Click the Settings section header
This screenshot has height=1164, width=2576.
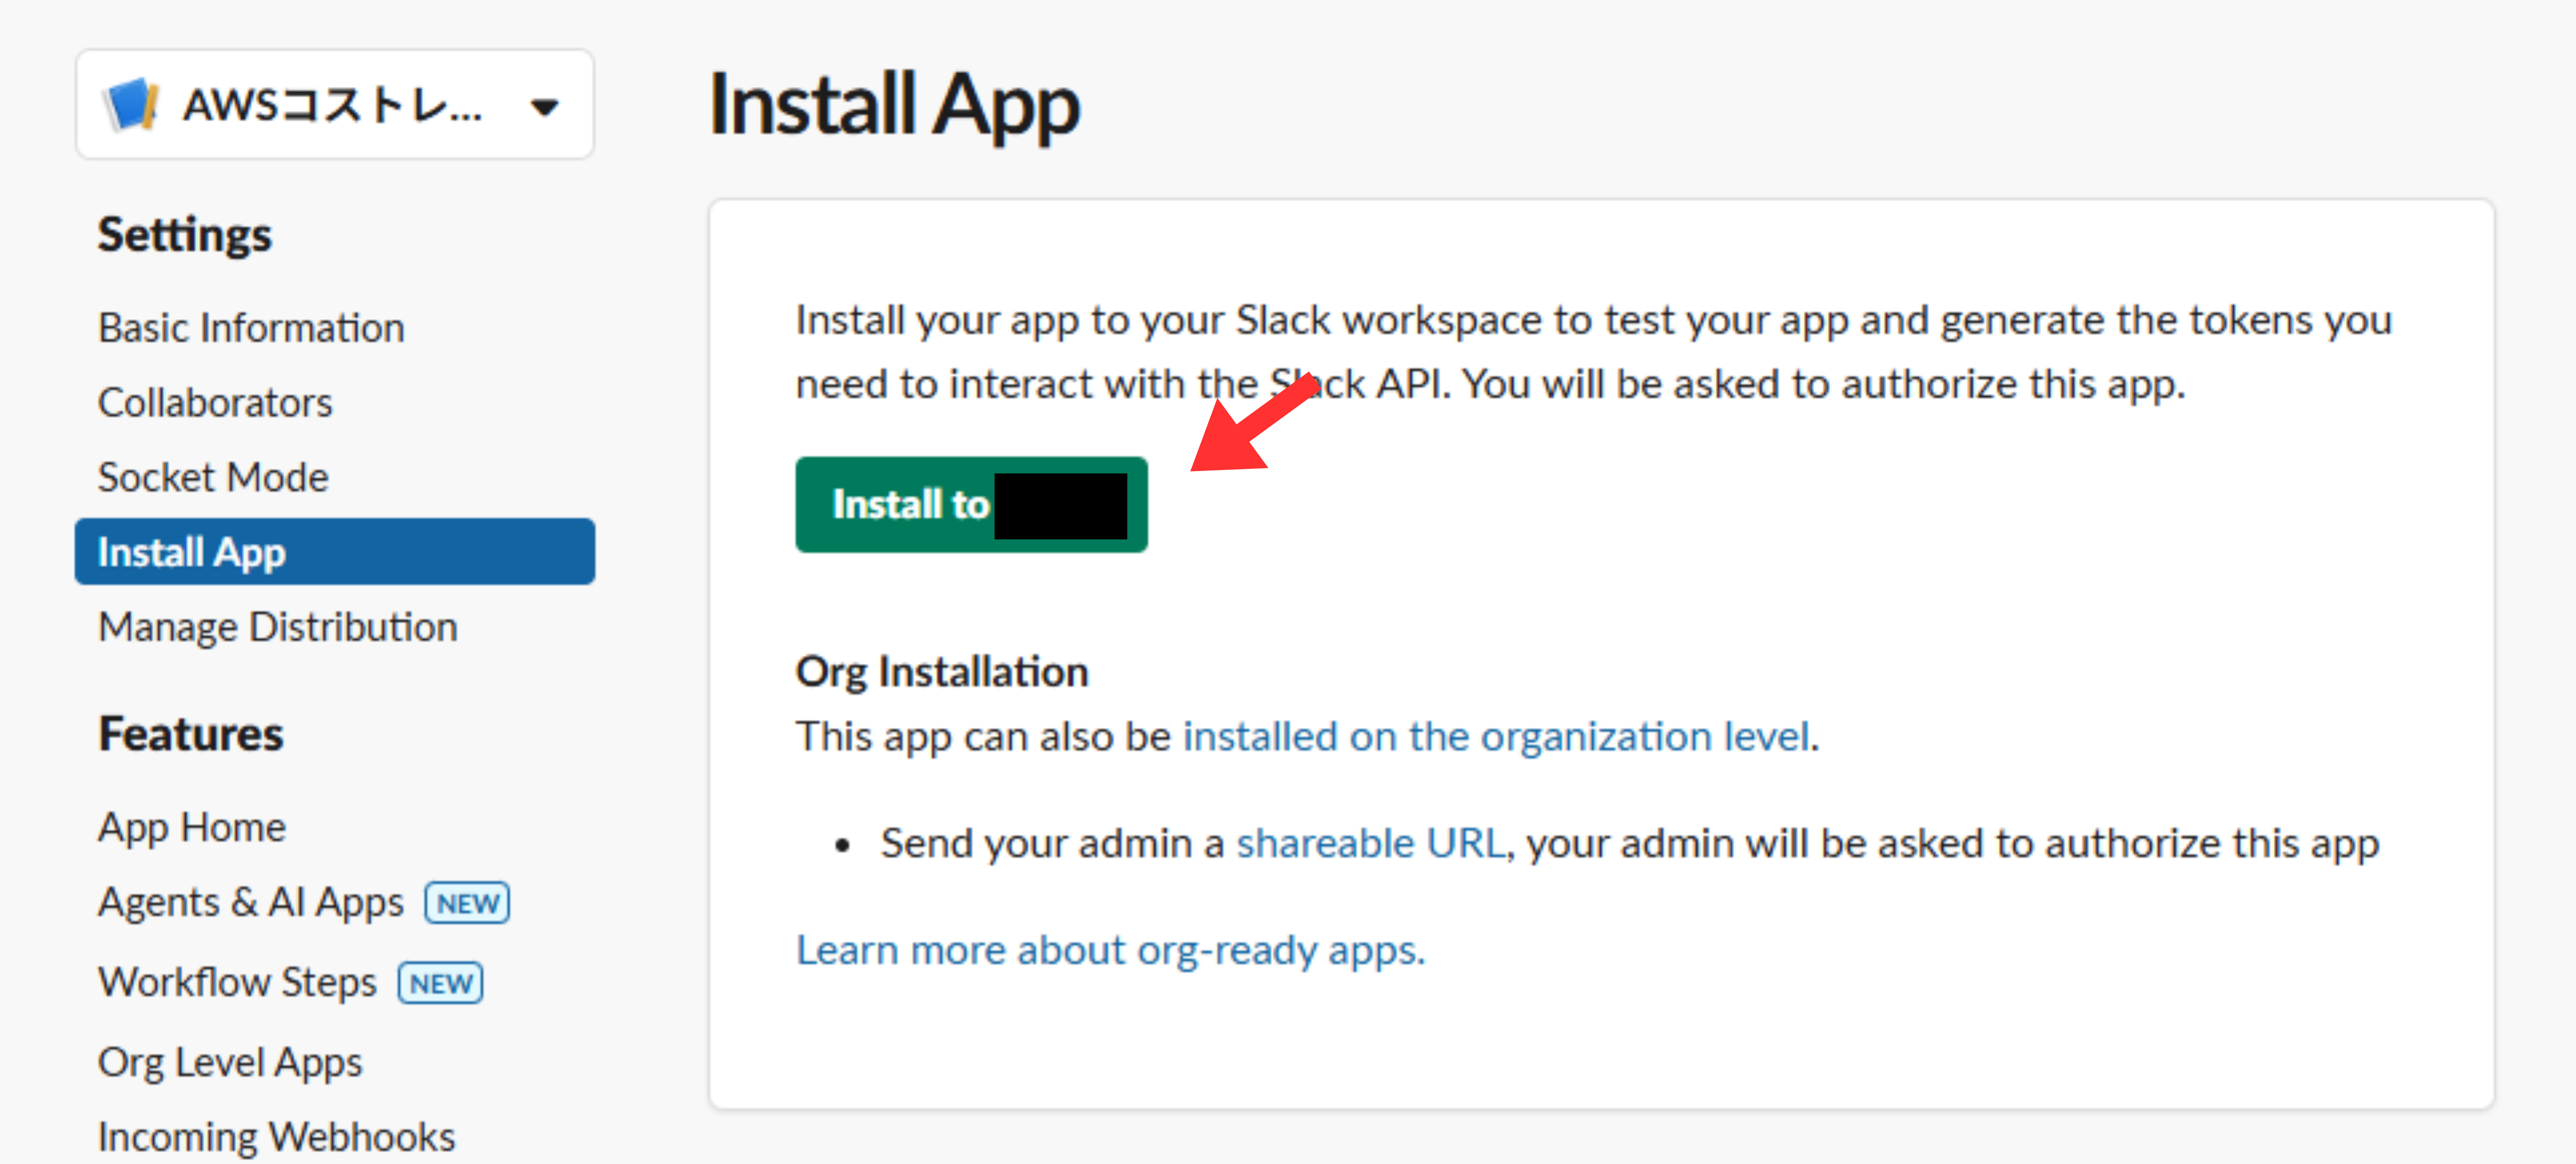184,235
